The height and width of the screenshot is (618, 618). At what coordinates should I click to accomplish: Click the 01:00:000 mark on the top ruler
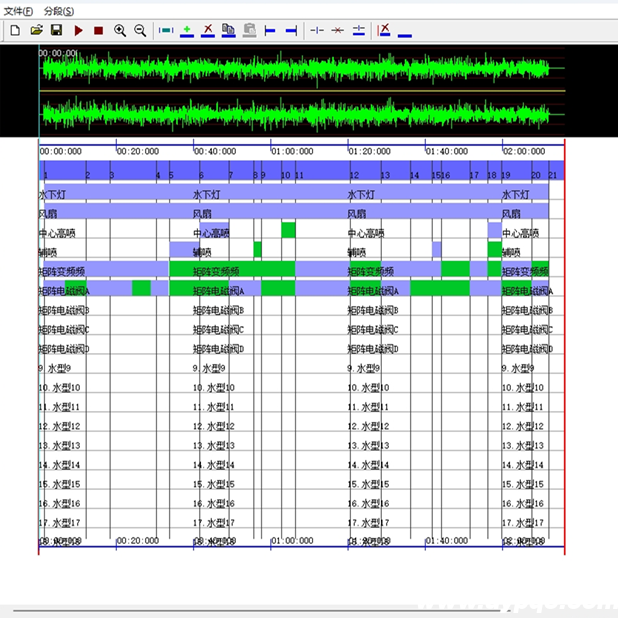coord(291,151)
